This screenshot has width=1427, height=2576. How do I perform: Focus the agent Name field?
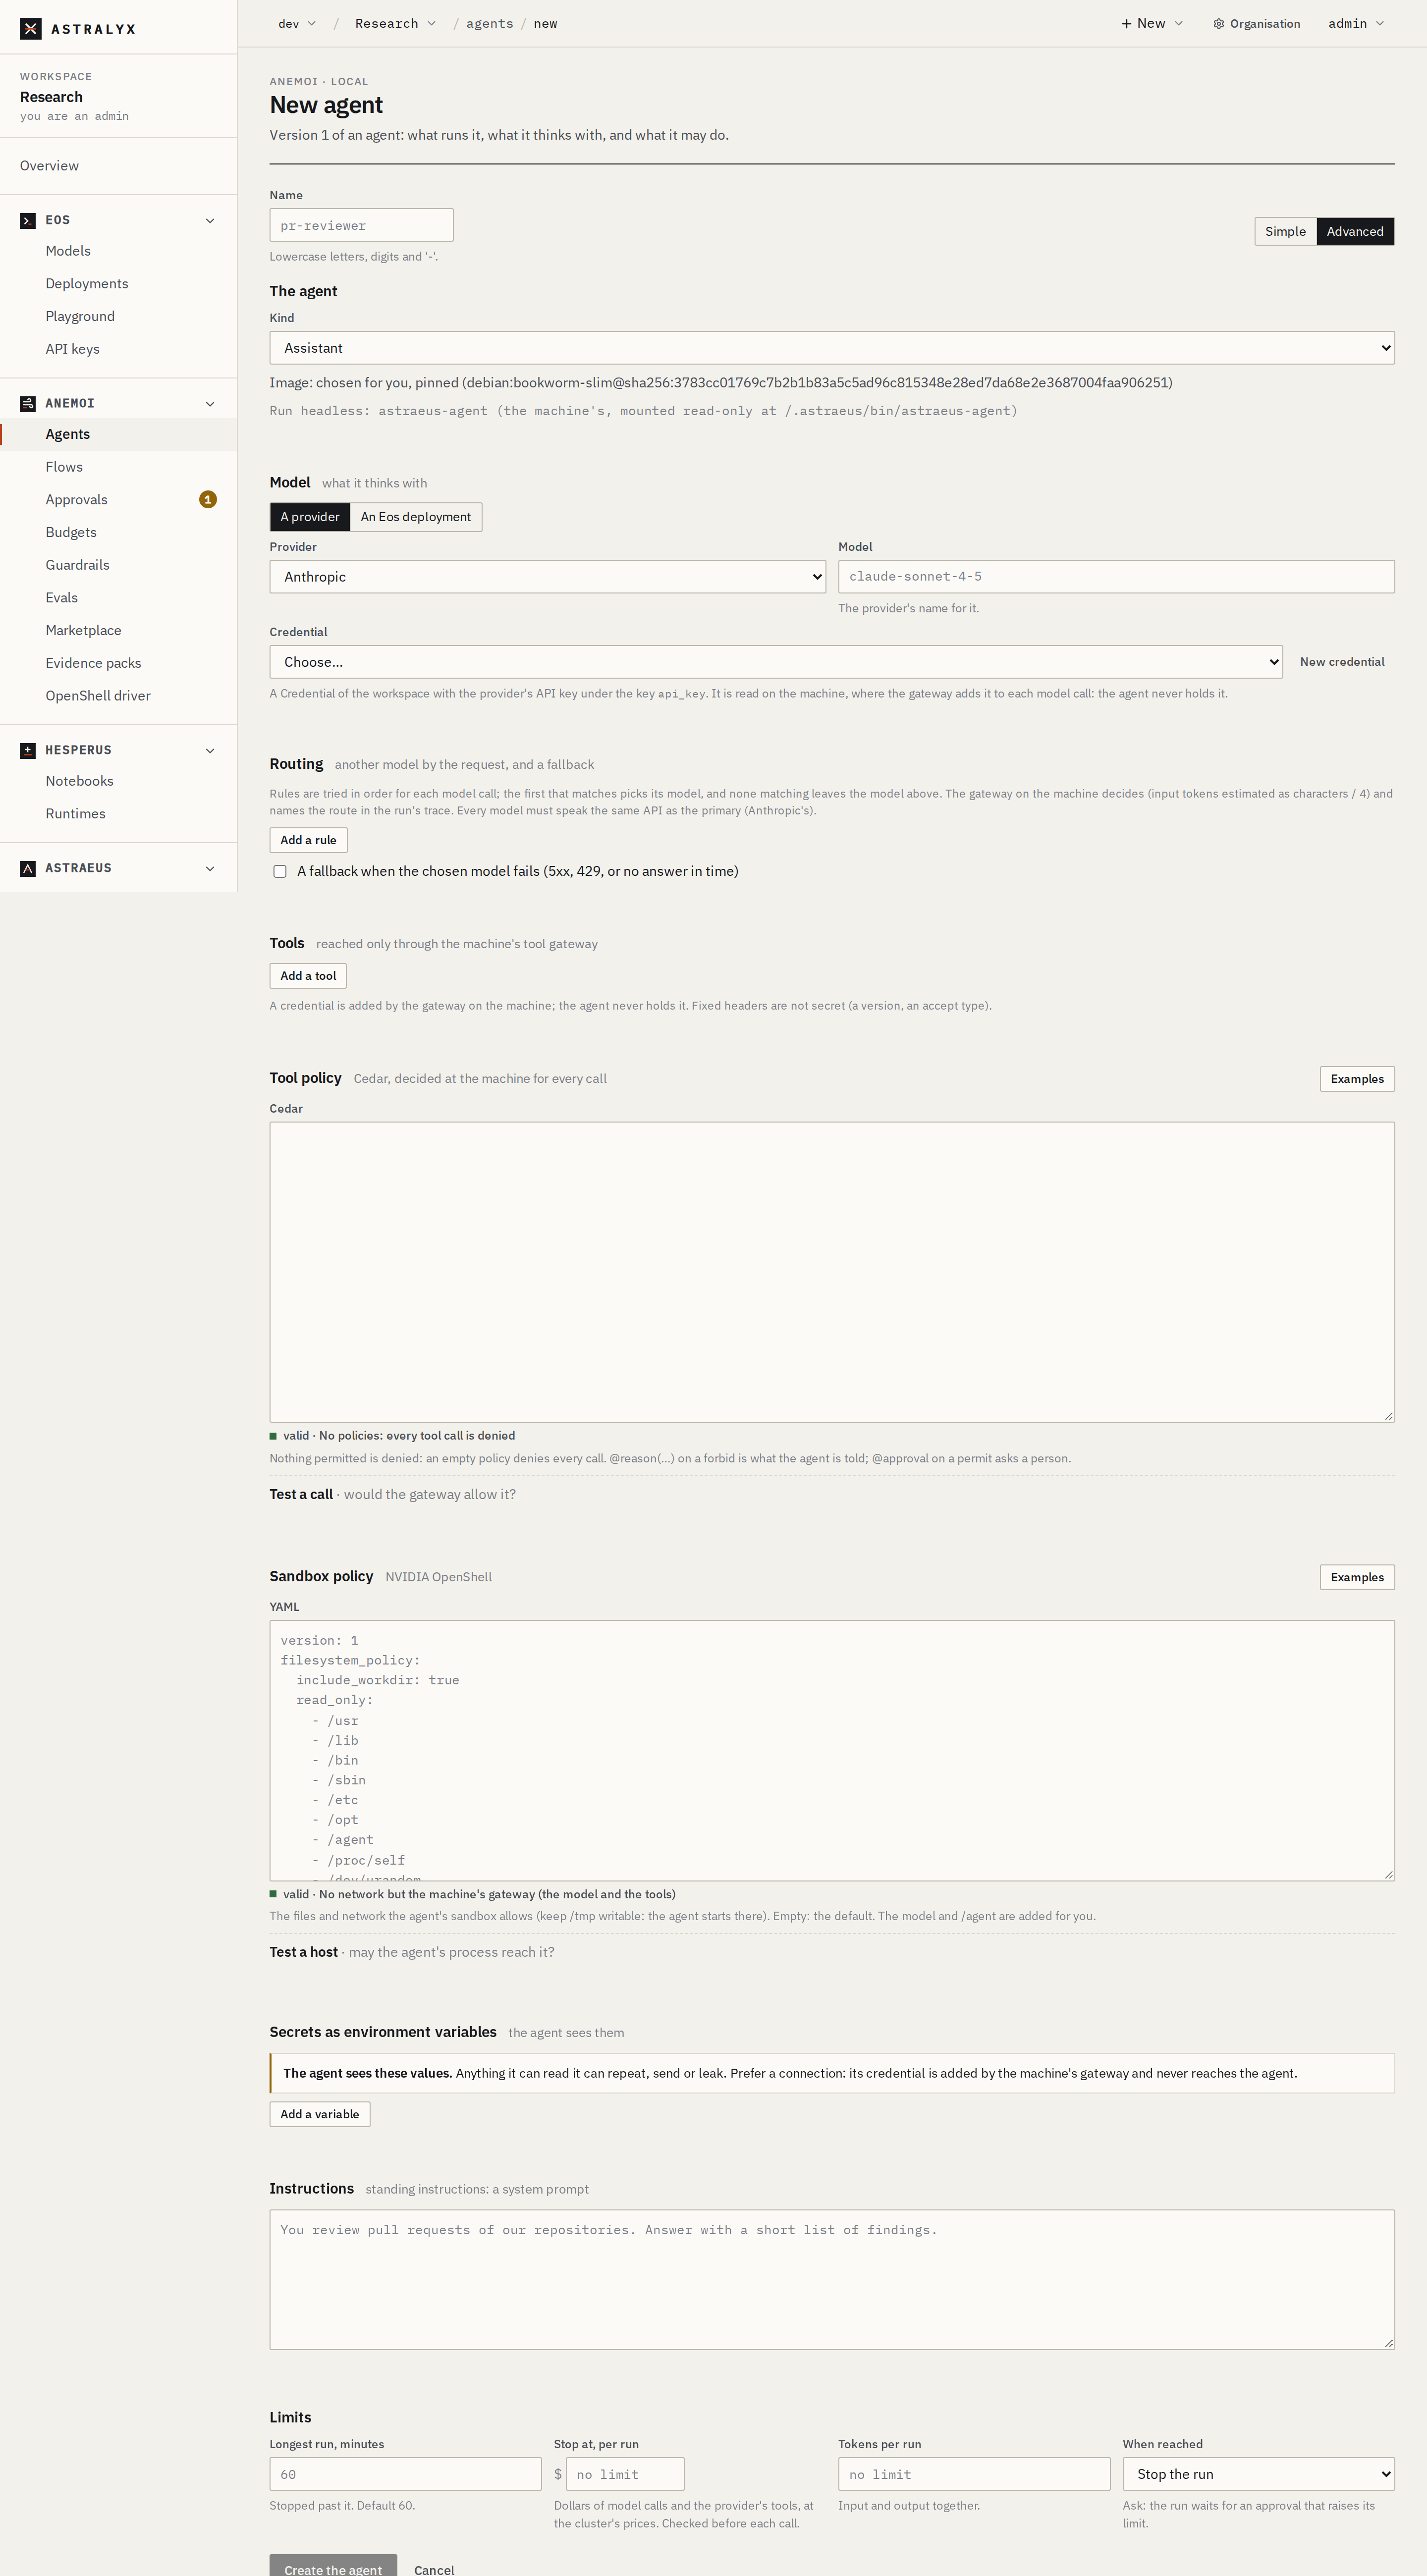click(361, 225)
